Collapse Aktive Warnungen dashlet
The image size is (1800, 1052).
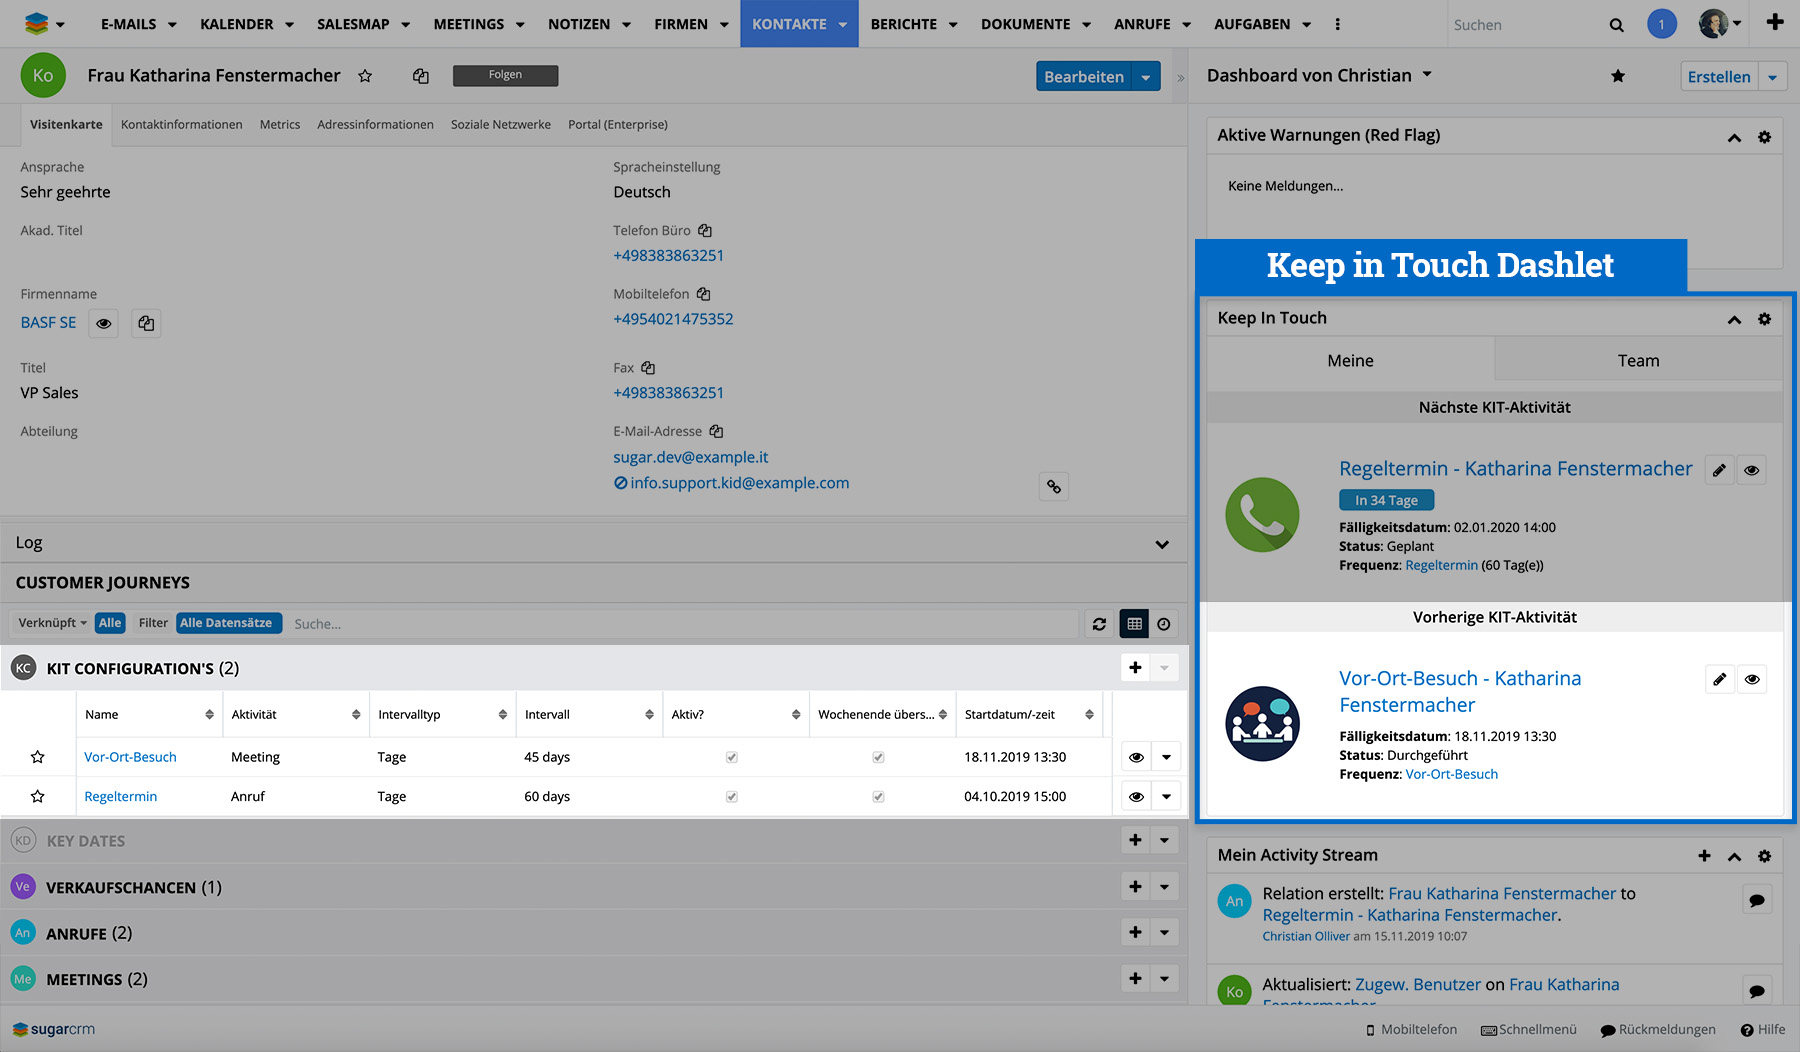pos(1734,137)
